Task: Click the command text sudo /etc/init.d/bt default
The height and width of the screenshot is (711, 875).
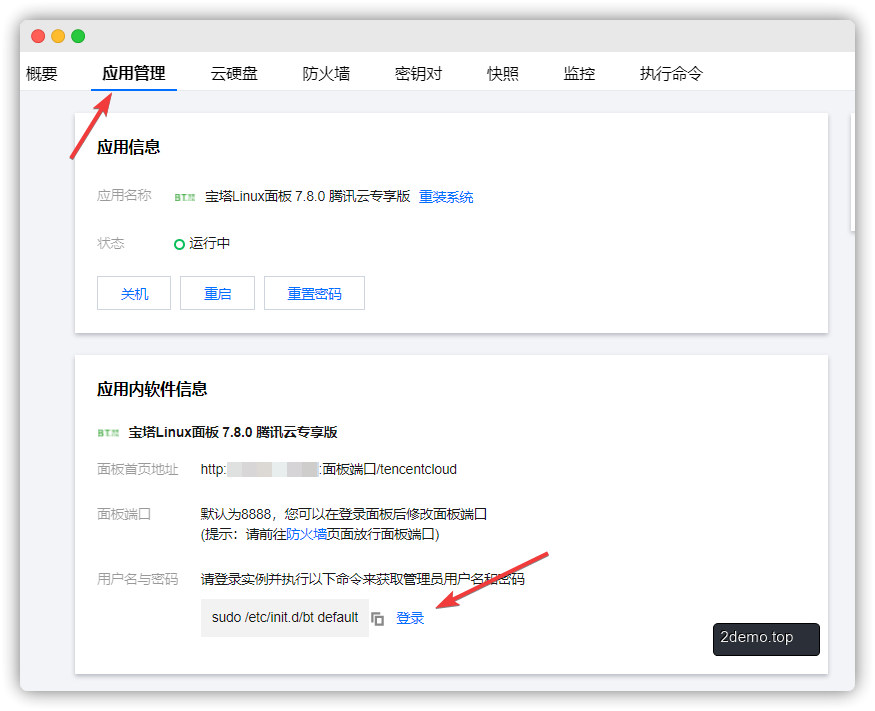Action: [x=285, y=618]
